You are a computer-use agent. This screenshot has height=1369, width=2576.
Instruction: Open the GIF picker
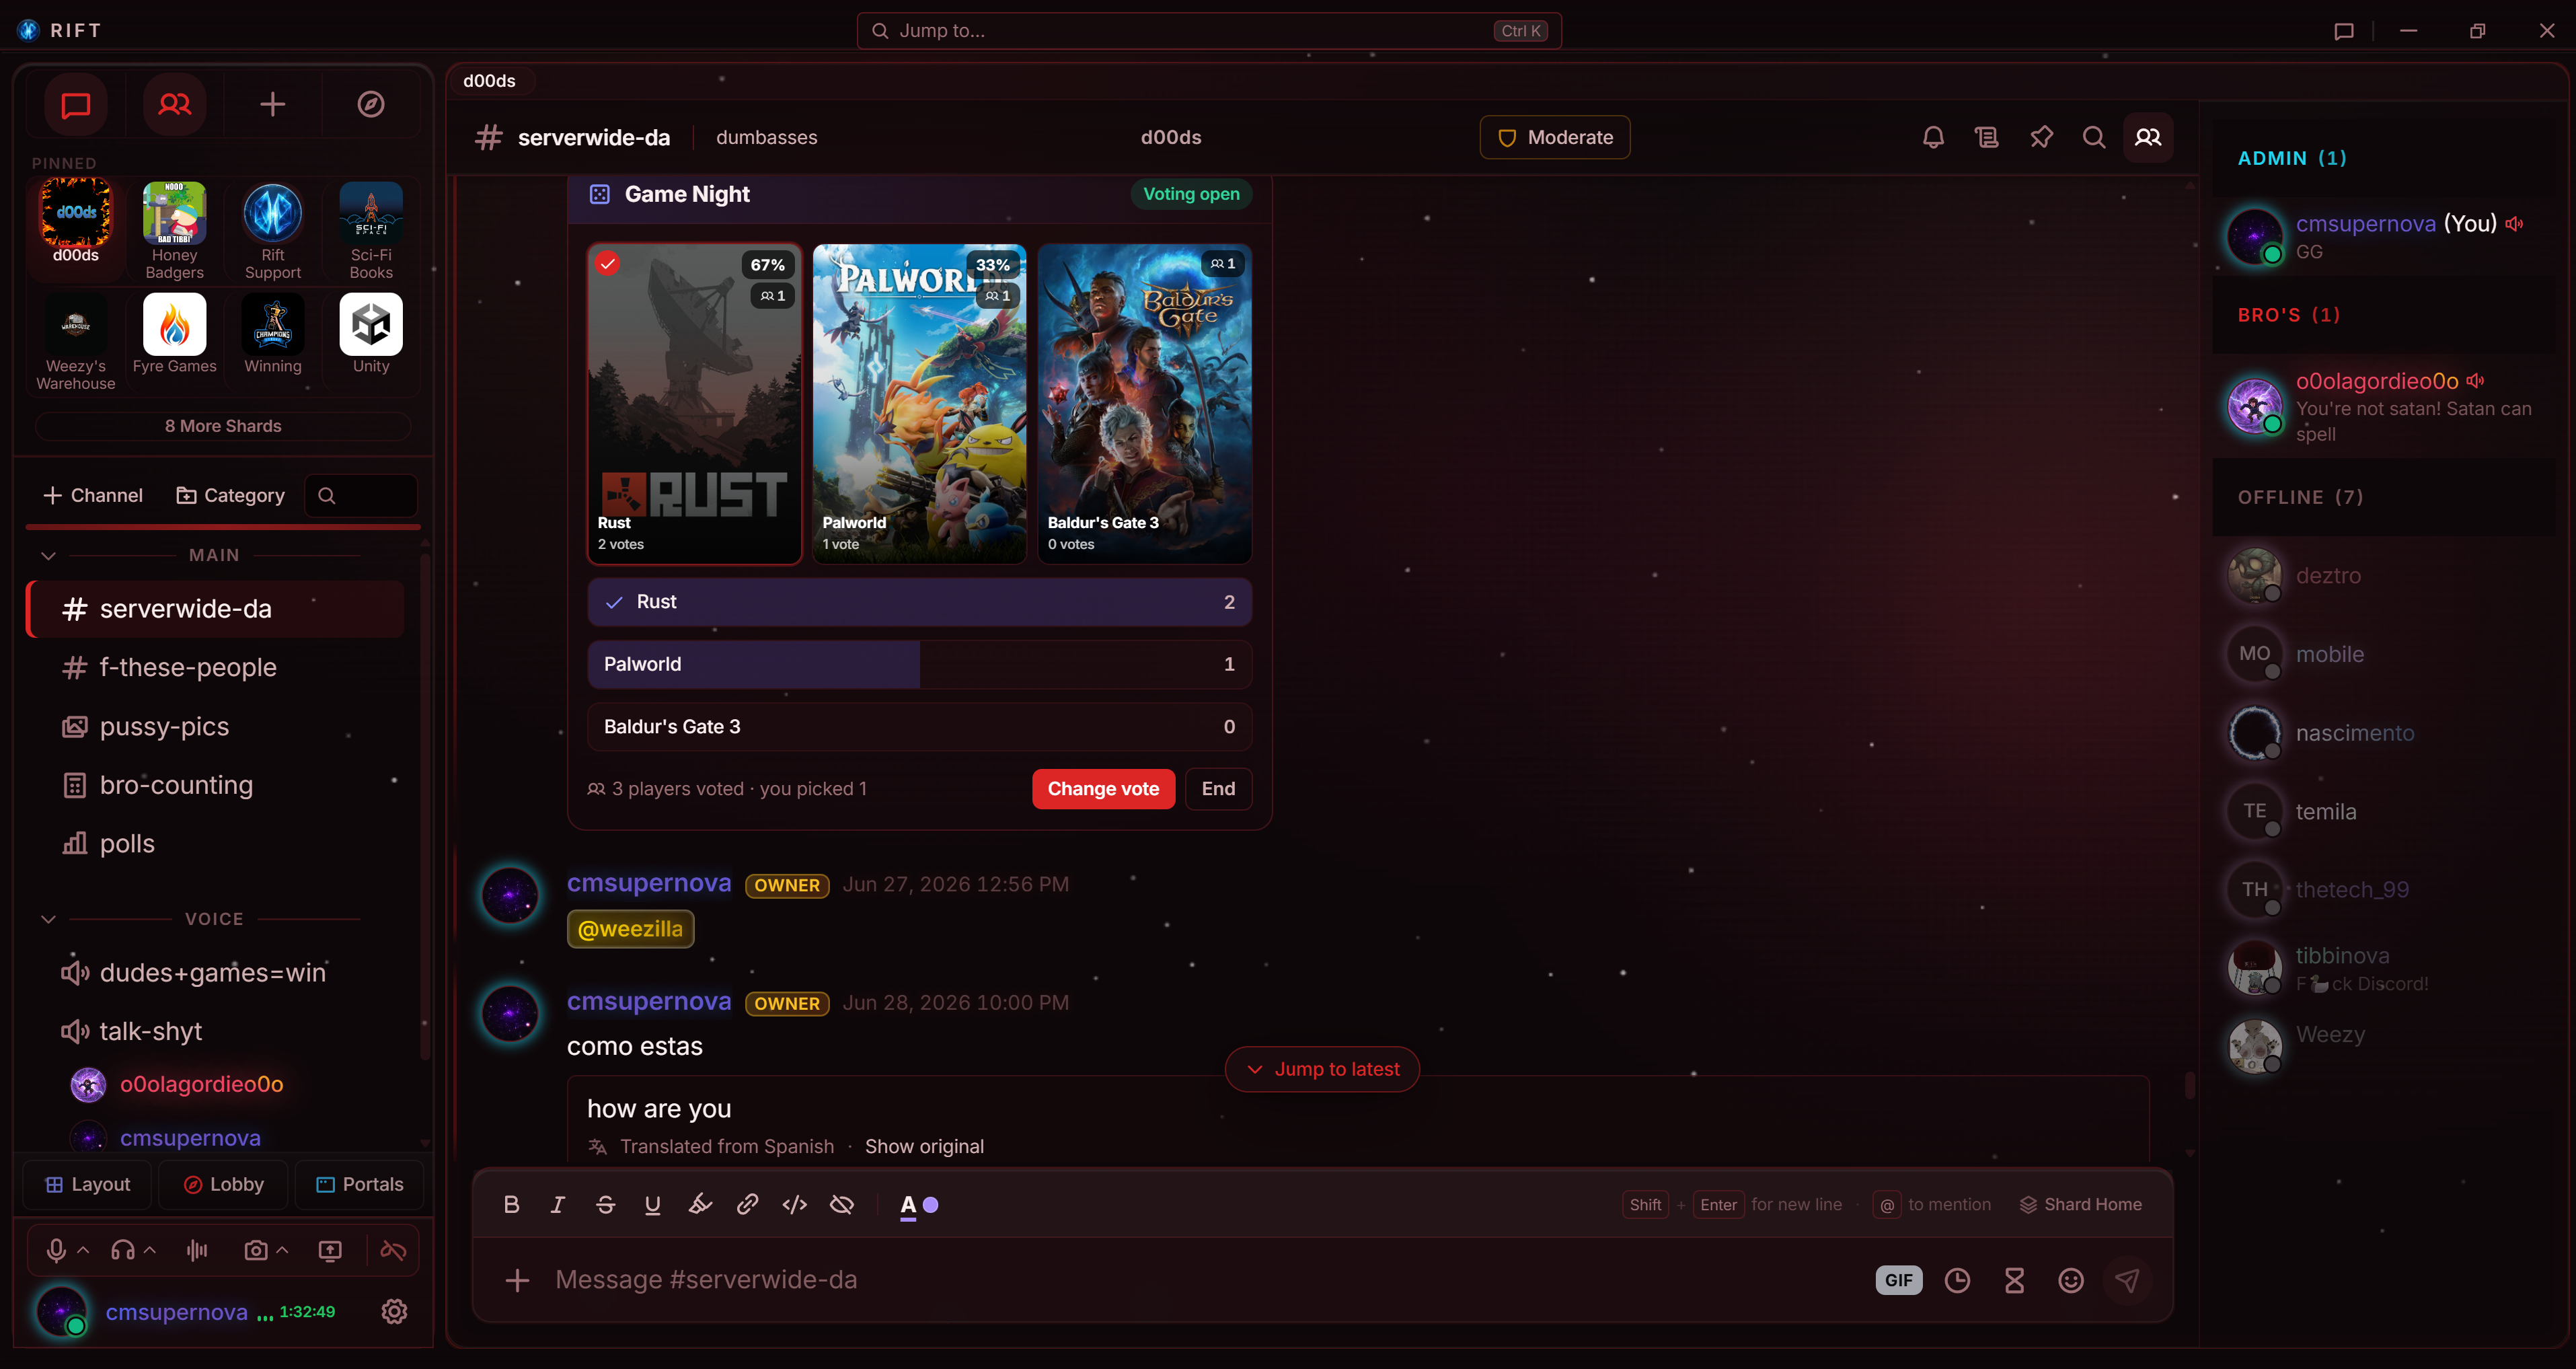click(1899, 1280)
